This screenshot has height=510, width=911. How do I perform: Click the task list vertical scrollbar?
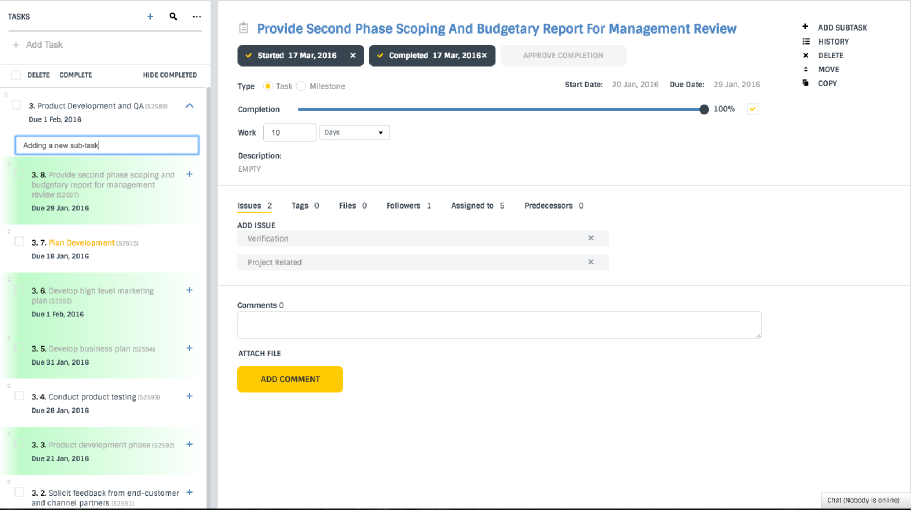click(x=209, y=296)
